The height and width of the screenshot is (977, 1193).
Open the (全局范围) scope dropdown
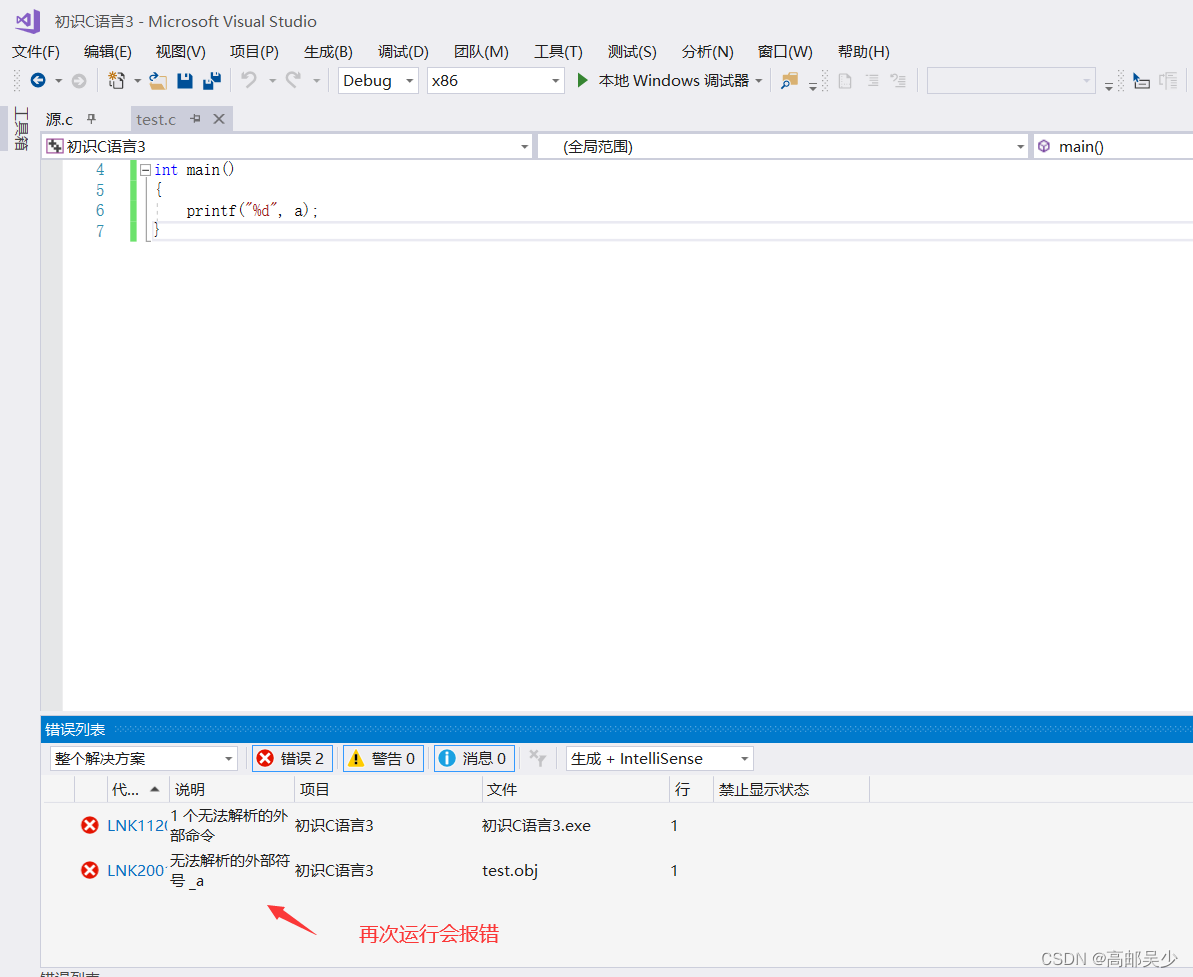point(783,146)
